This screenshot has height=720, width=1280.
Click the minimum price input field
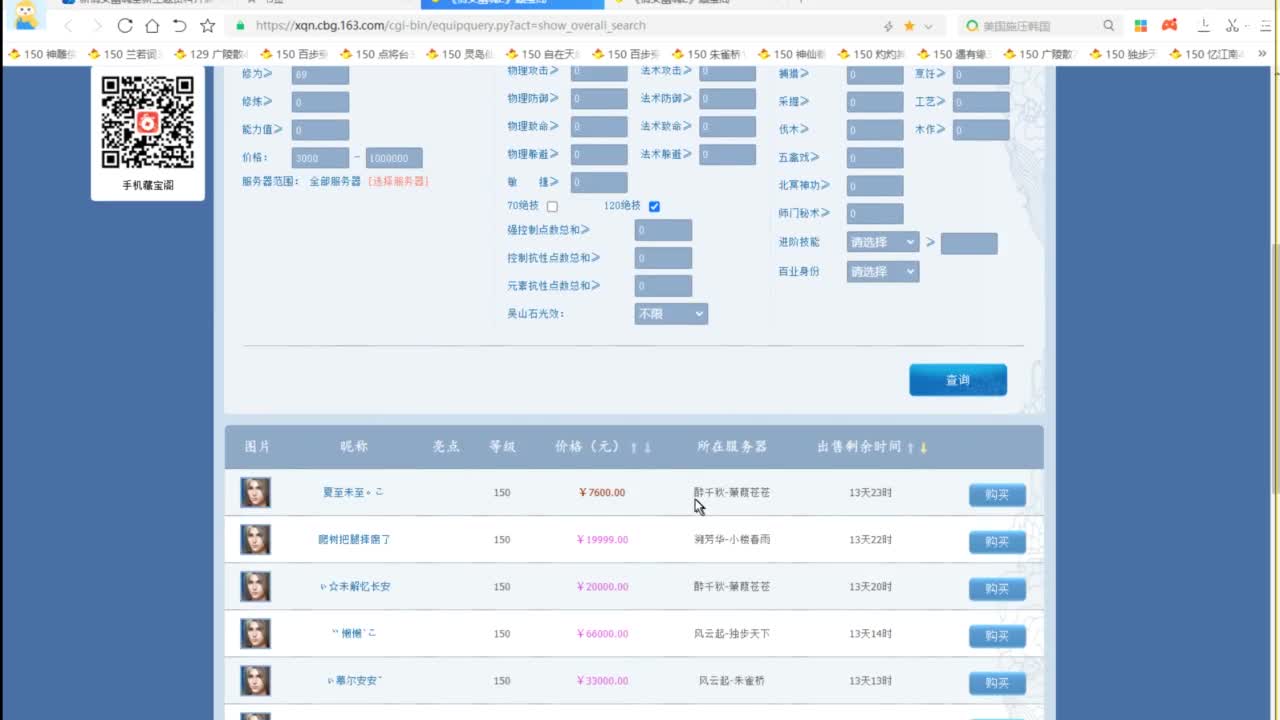point(320,158)
